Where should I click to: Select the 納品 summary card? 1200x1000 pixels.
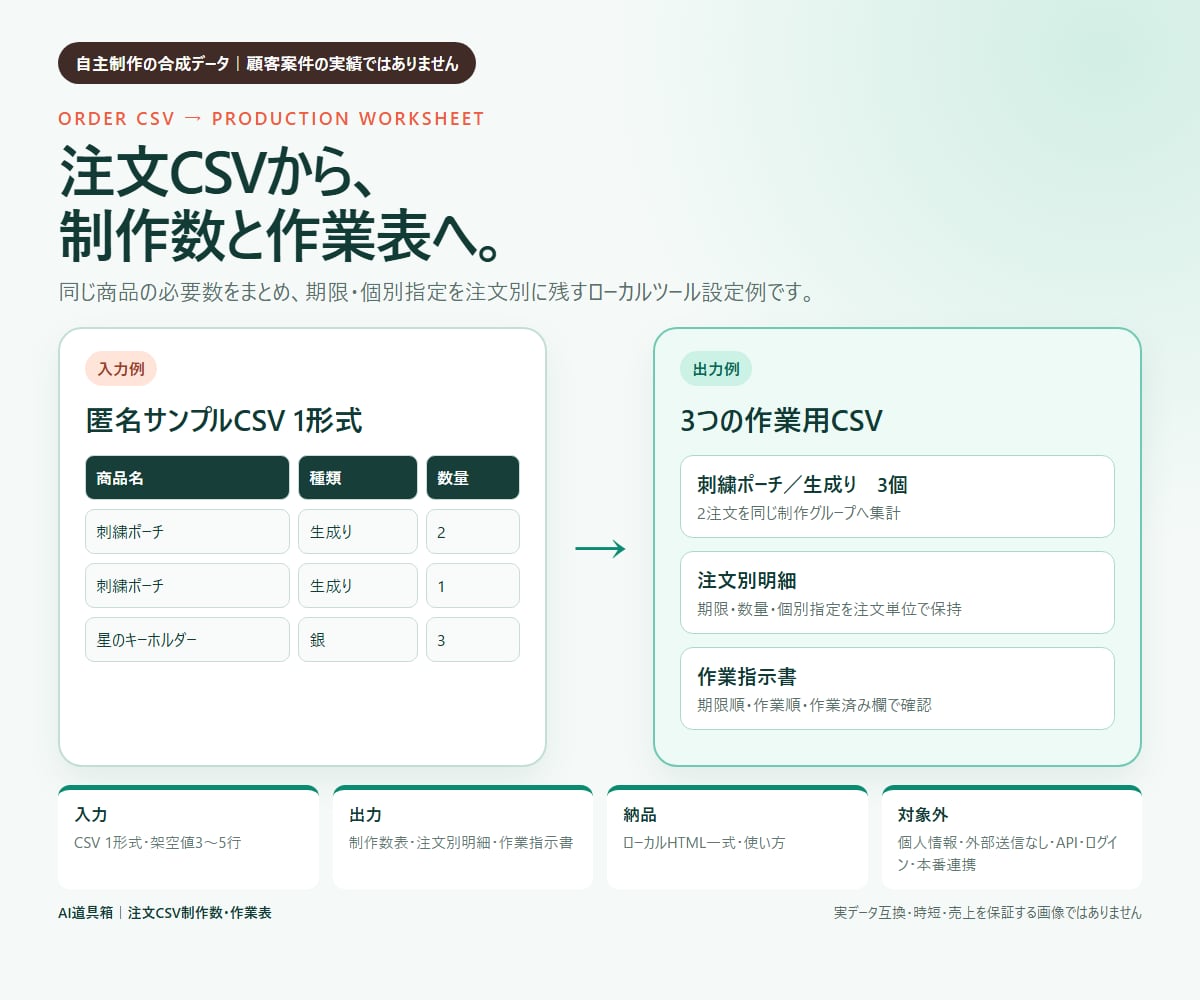click(737, 837)
